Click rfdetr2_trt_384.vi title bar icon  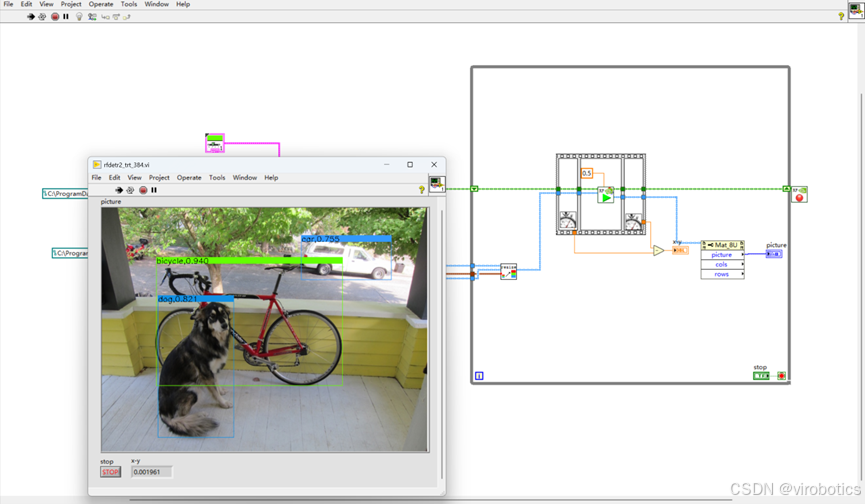[x=97, y=164]
